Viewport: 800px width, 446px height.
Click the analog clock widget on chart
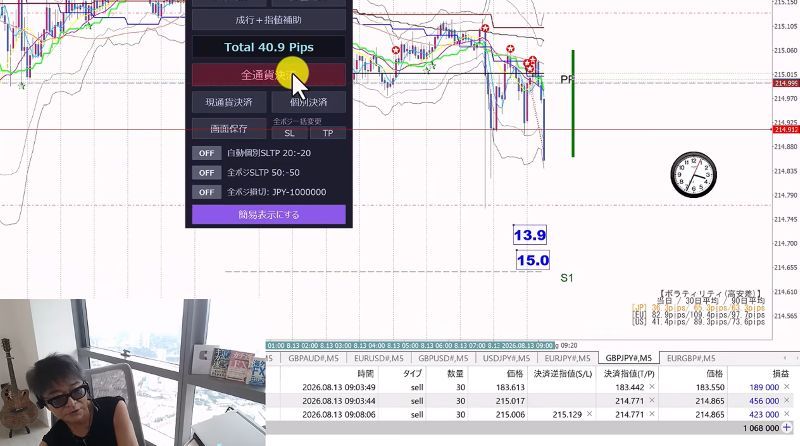pyautogui.click(x=693, y=175)
